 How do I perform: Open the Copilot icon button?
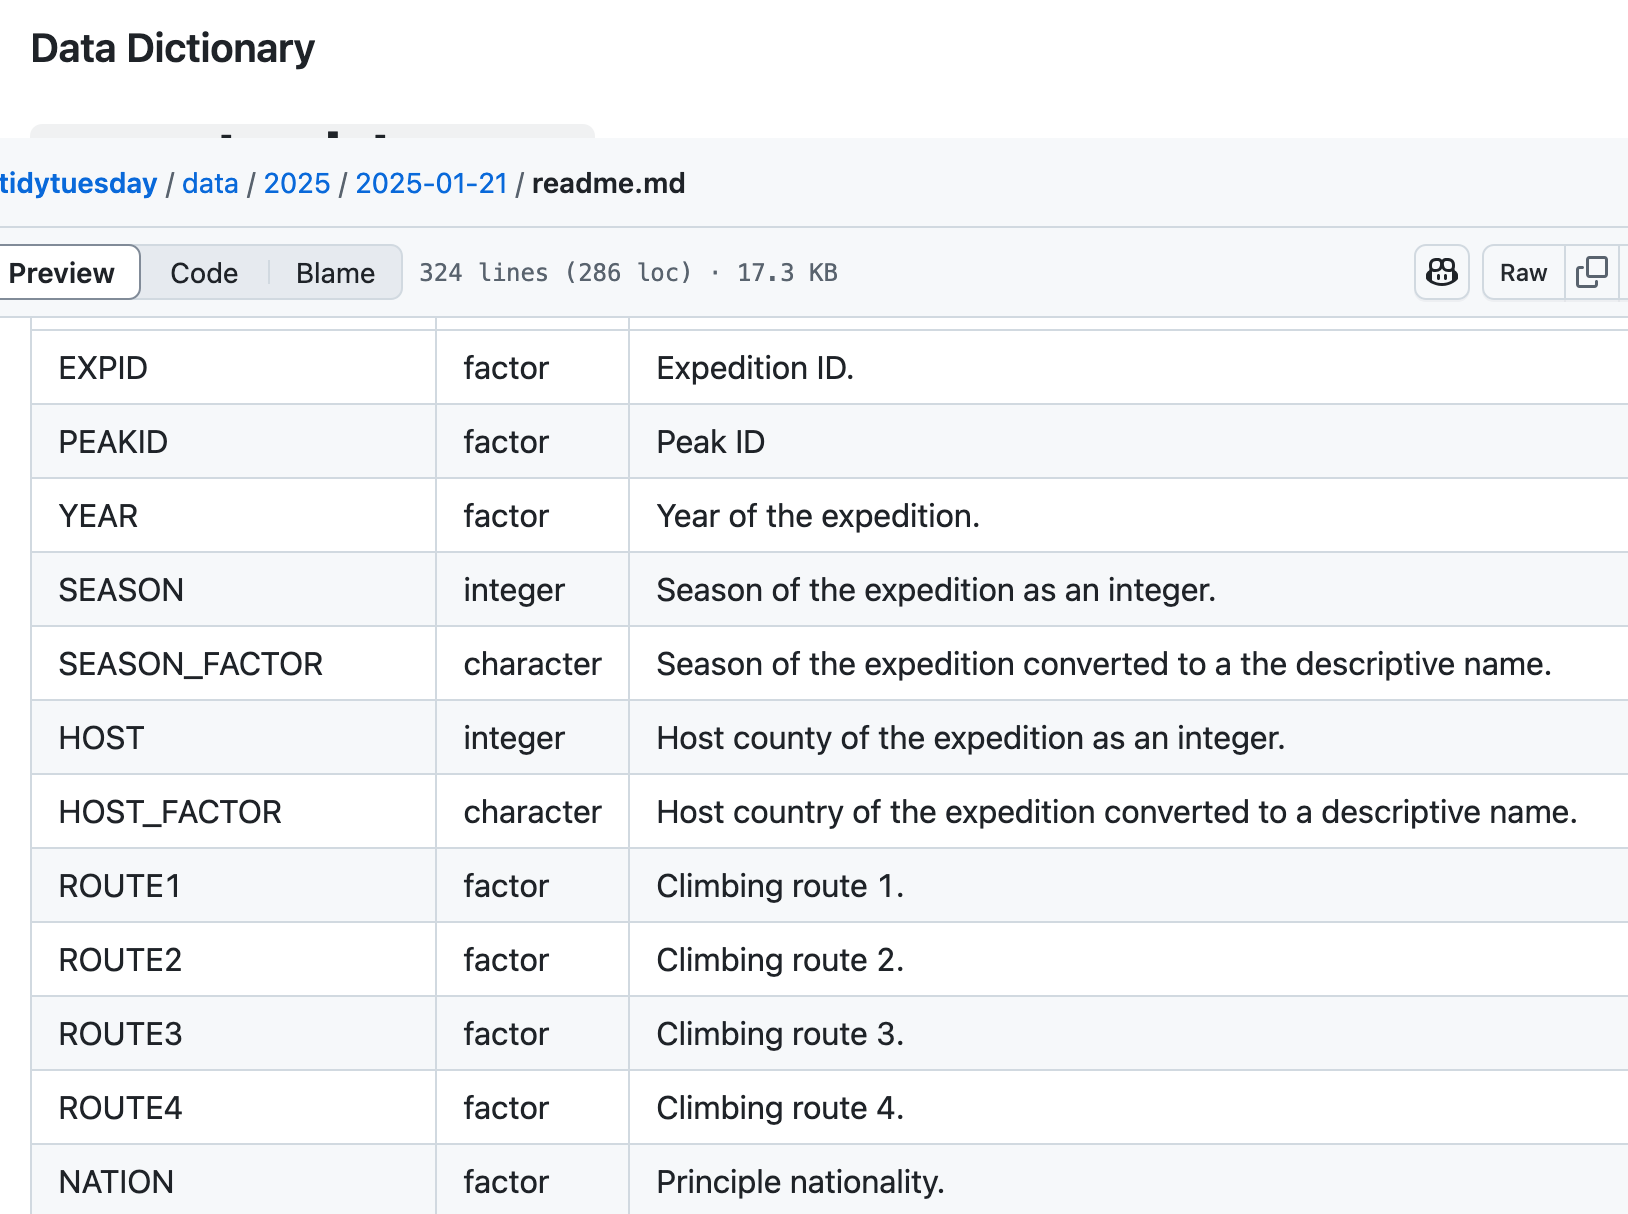coord(1441,272)
